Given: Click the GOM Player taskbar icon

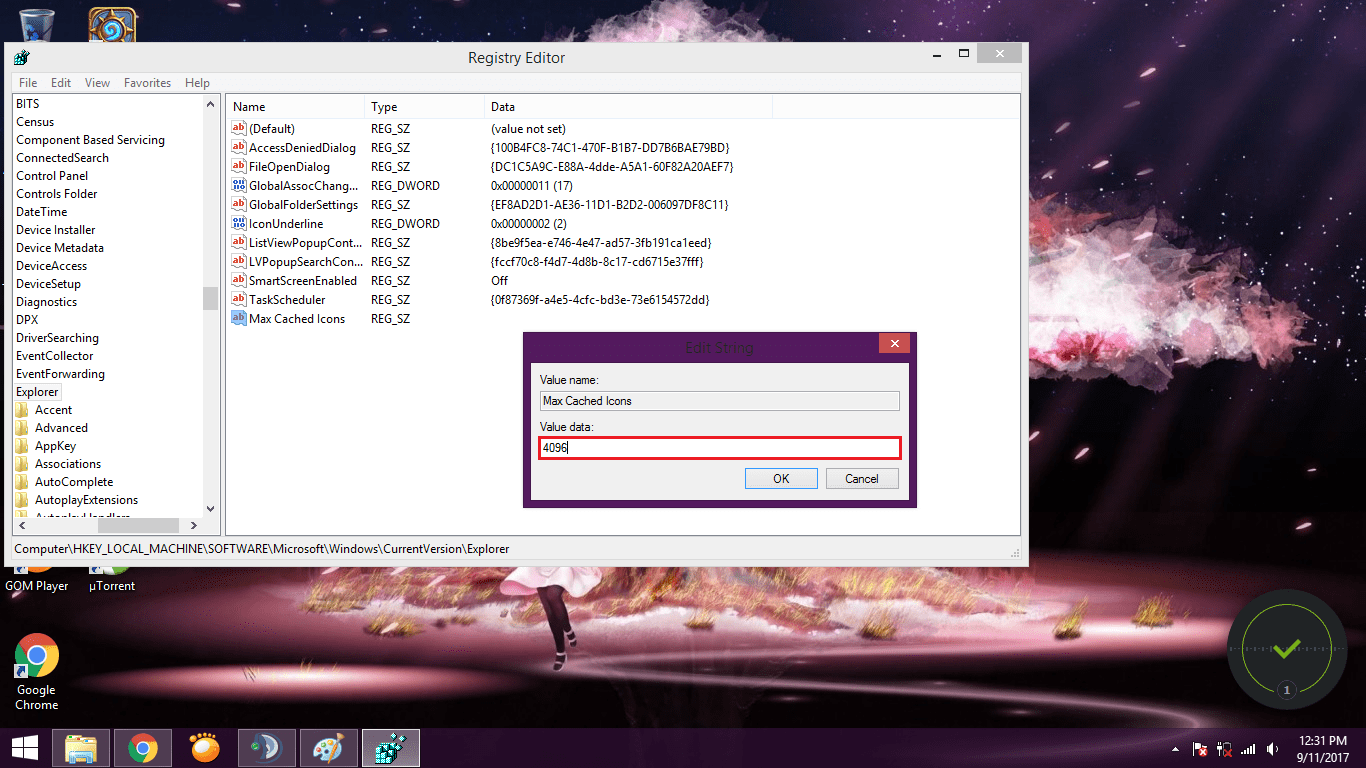Looking at the screenshot, I should [205, 748].
